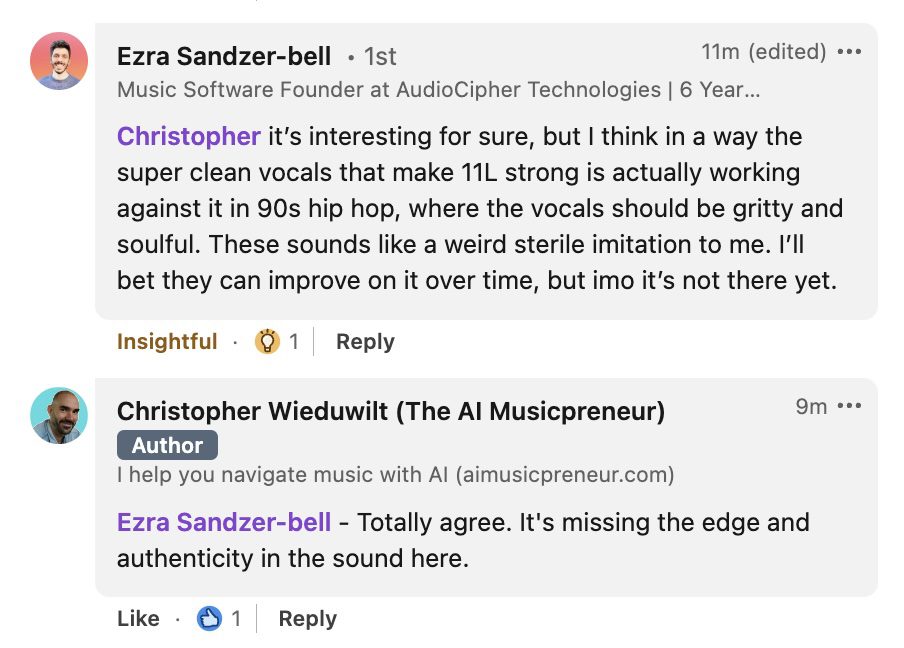Open Ezra Sandzer-bell's profile photo
This screenshot has height=648, width=904.
click(x=59, y=61)
